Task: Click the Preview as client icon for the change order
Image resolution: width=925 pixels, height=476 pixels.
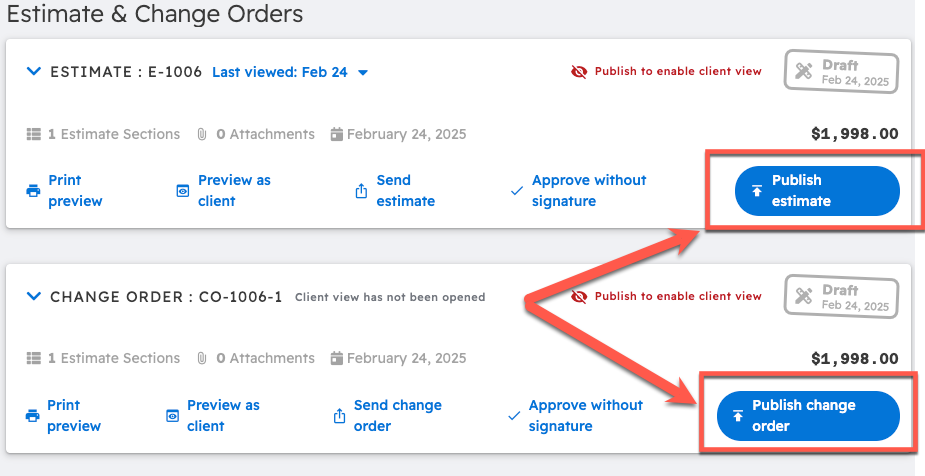Action: point(171,416)
